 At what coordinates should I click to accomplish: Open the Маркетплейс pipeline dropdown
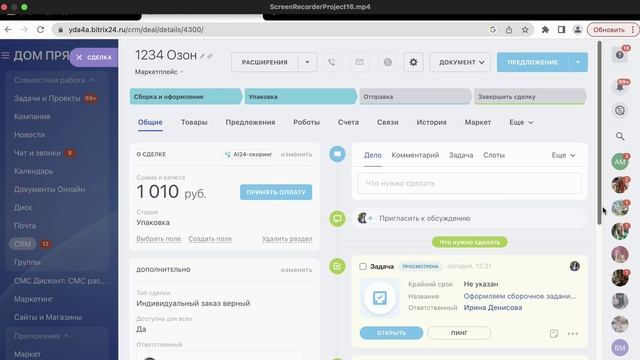point(159,72)
